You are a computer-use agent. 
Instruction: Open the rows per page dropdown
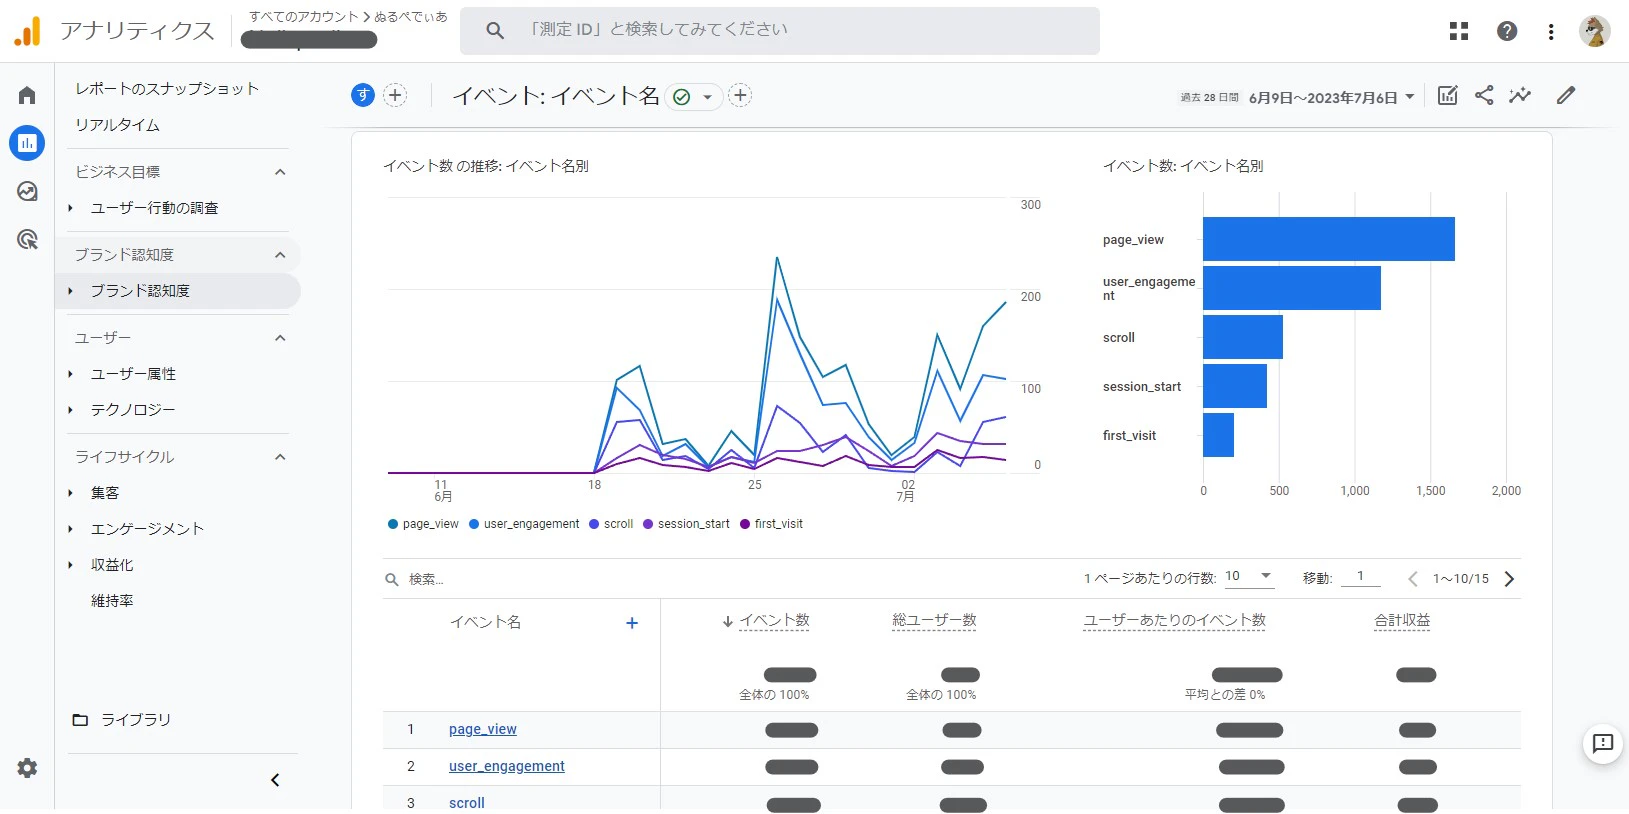1249,576
